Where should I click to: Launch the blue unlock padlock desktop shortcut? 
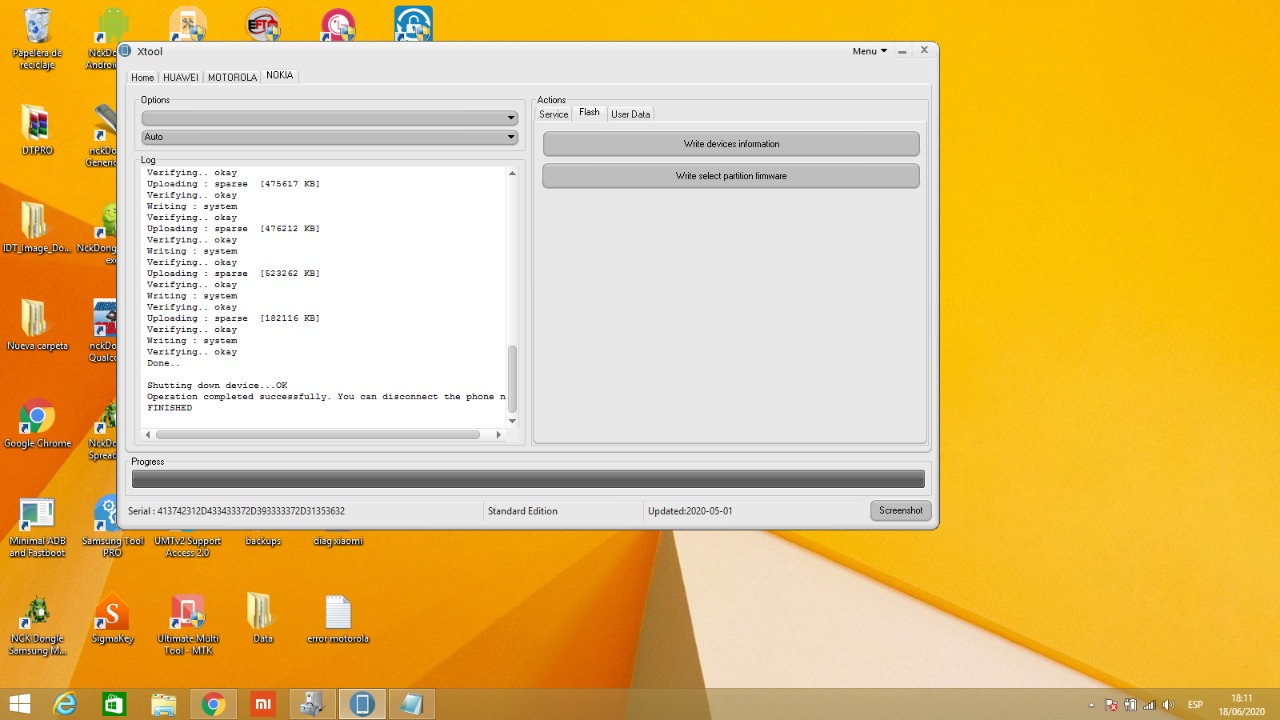pos(413,25)
